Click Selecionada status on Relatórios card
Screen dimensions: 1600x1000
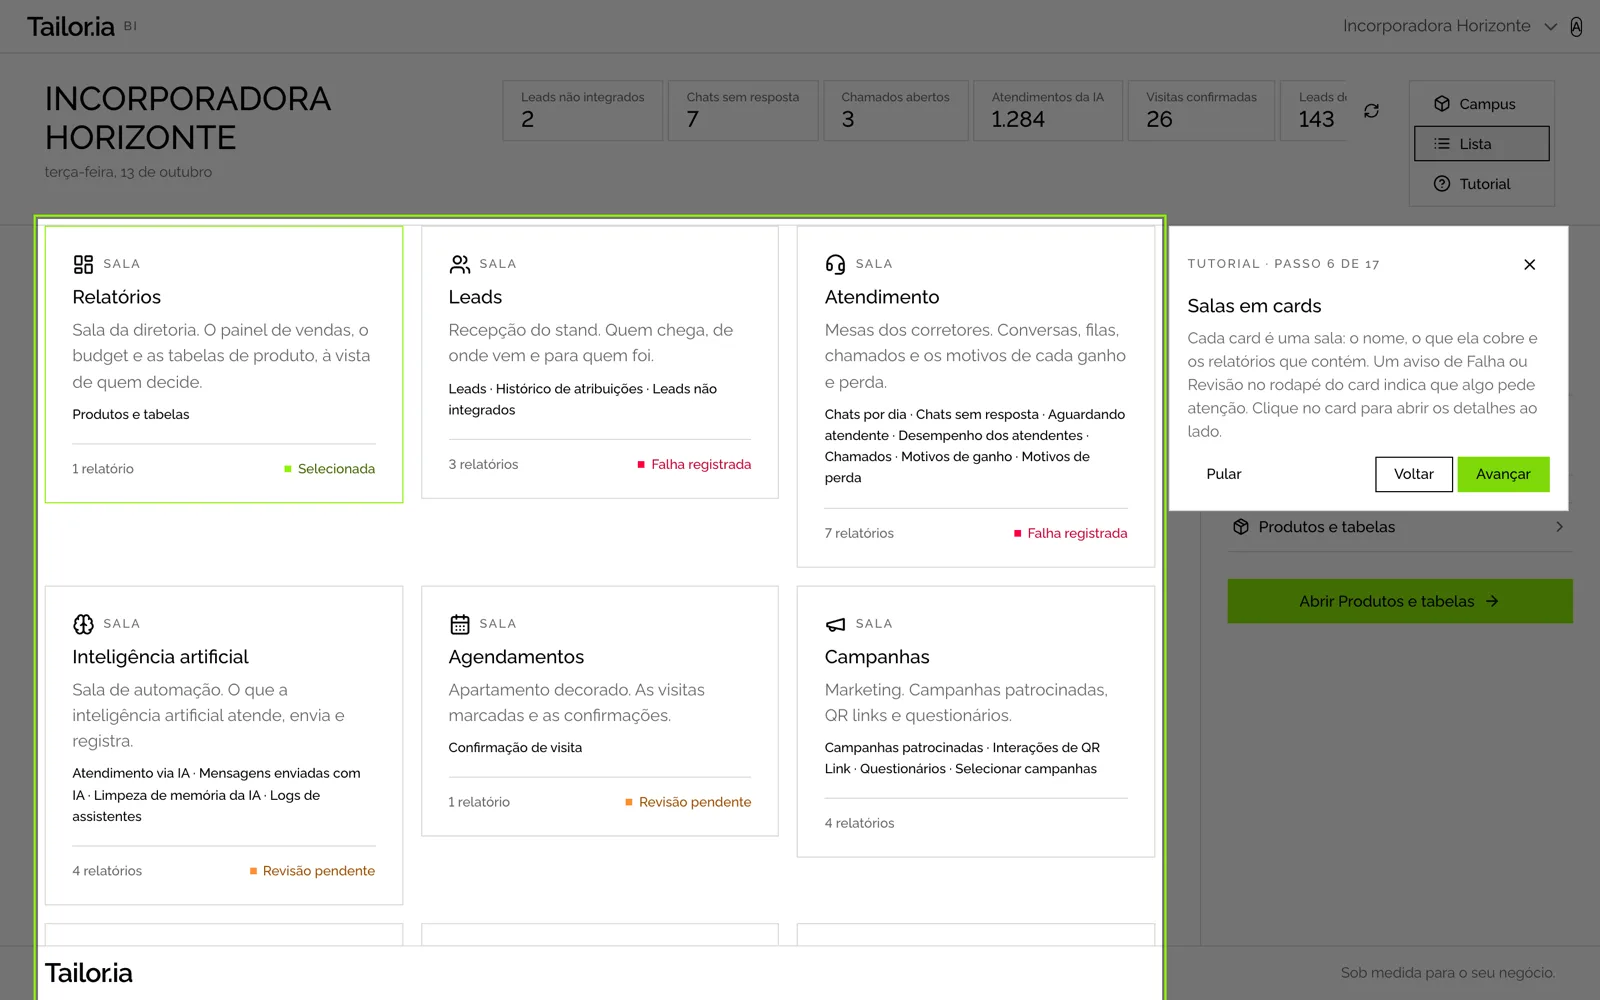pos(329,469)
